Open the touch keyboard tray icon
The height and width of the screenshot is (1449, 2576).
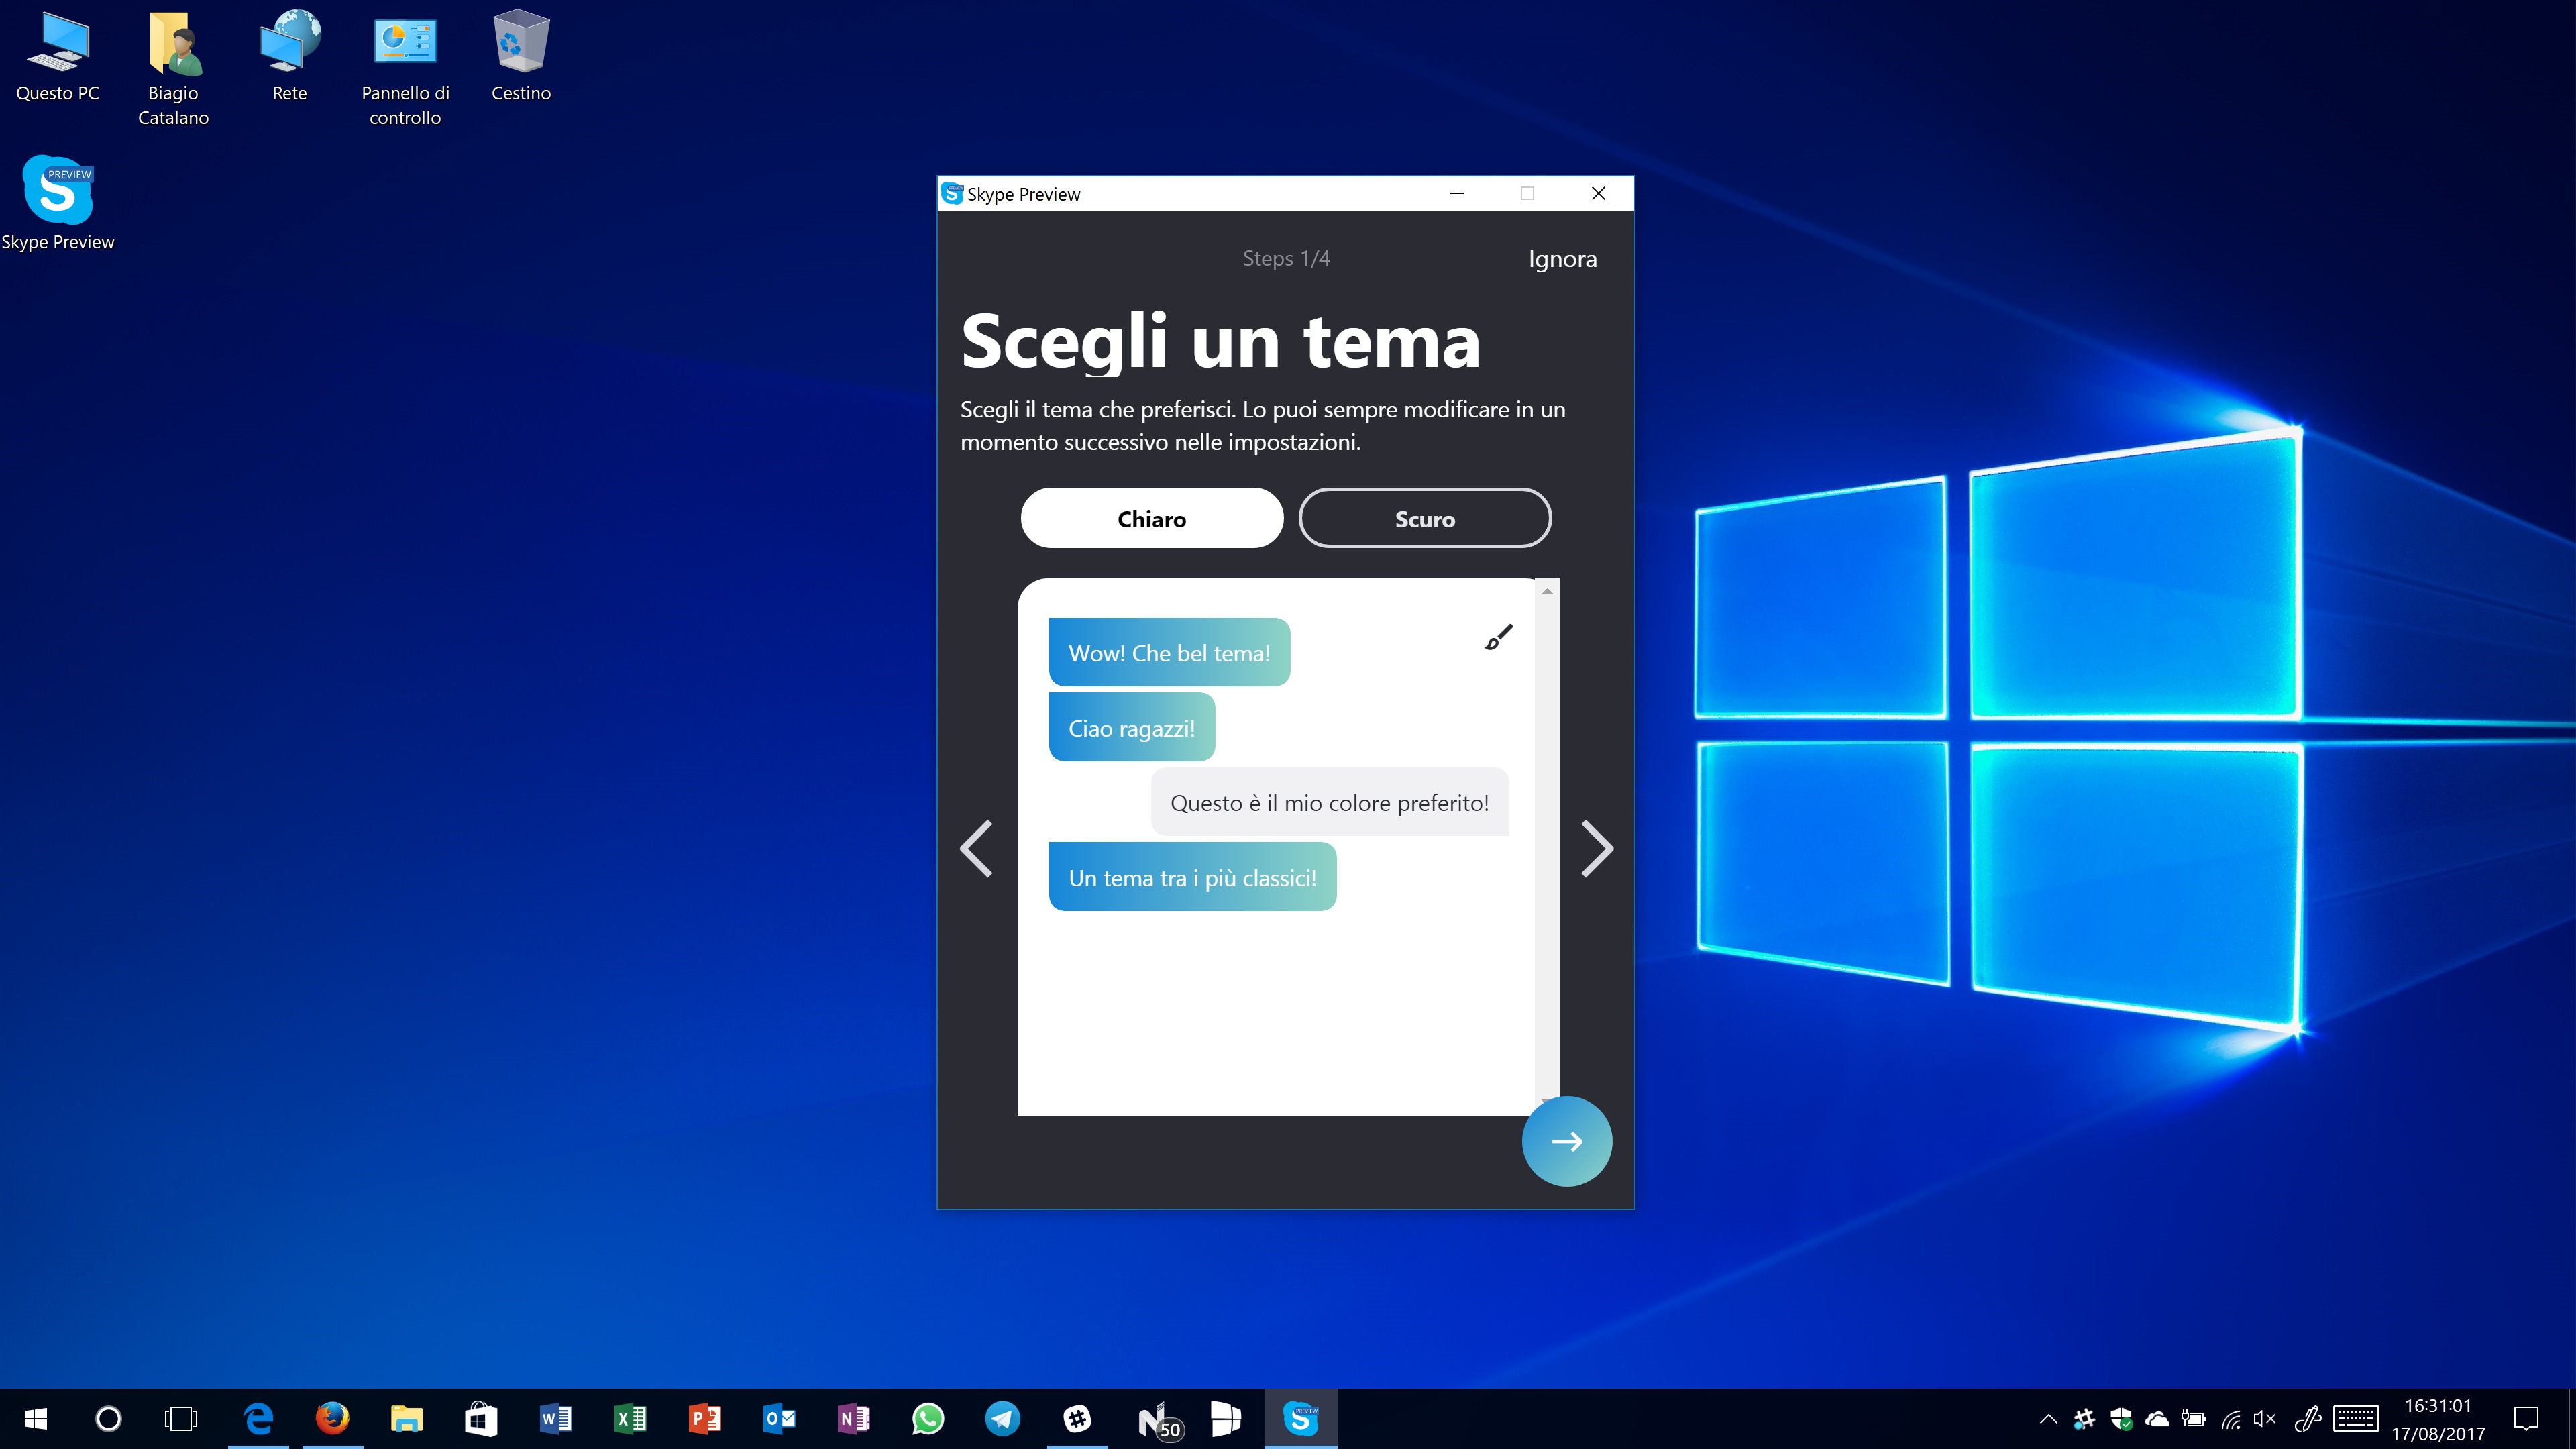point(2356,1418)
